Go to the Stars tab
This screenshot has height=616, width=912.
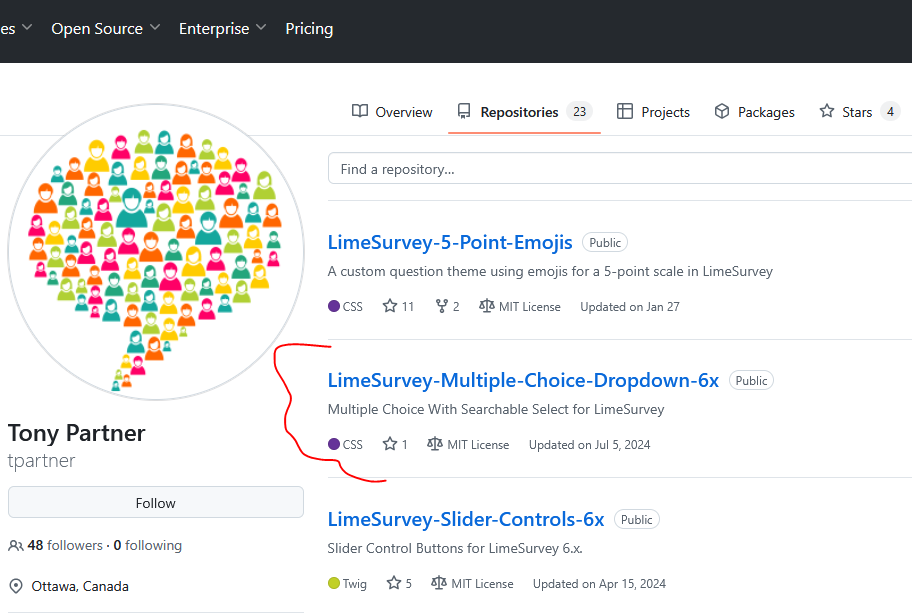(x=846, y=112)
